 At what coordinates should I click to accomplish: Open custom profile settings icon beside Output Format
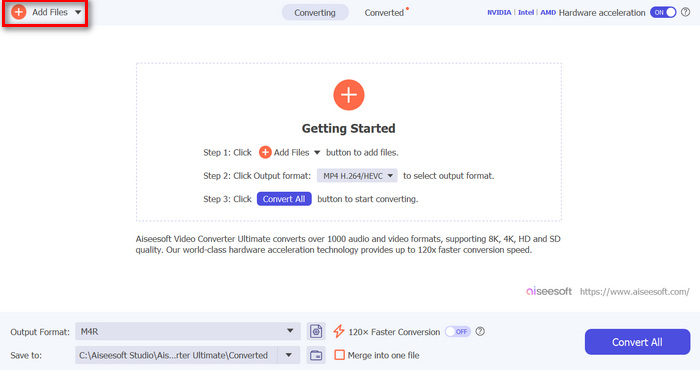pyautogui.click(x=316, y=331)
